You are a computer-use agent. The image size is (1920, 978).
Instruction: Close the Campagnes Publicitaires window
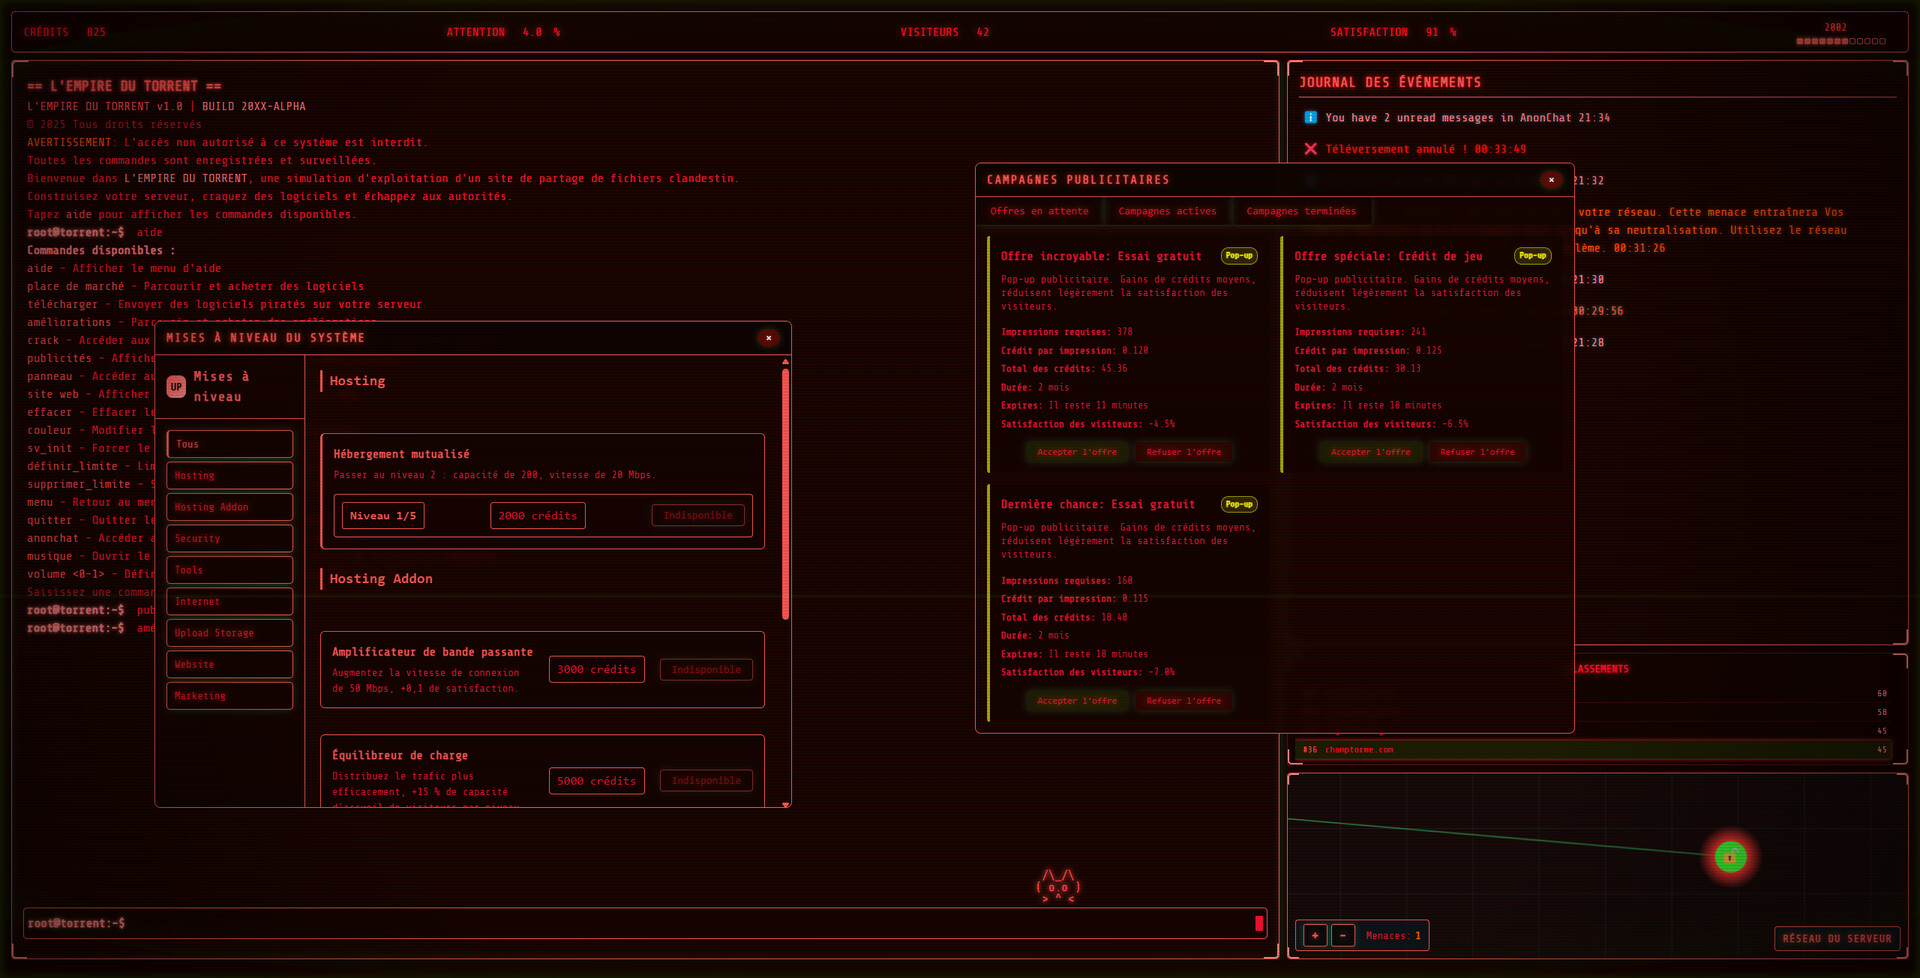1551,180
